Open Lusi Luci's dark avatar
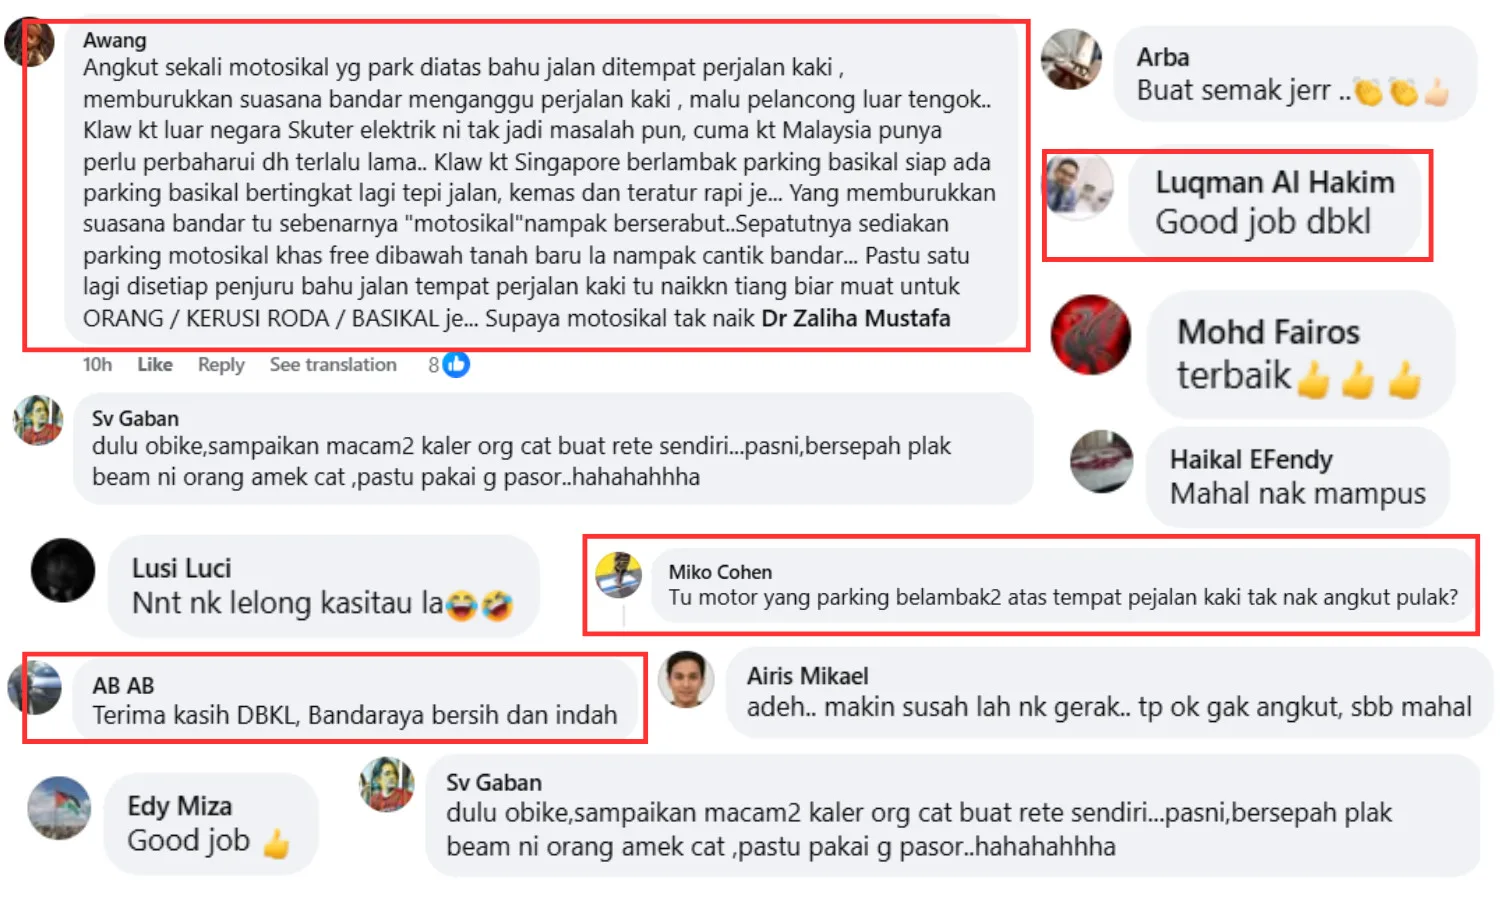 63,571
